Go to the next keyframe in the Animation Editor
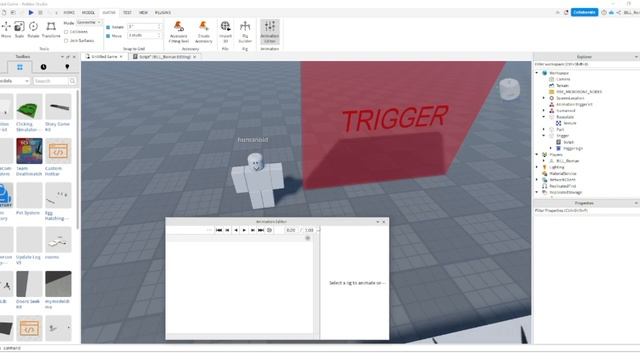This screenshot has width=640, height=360. point(253,230)
